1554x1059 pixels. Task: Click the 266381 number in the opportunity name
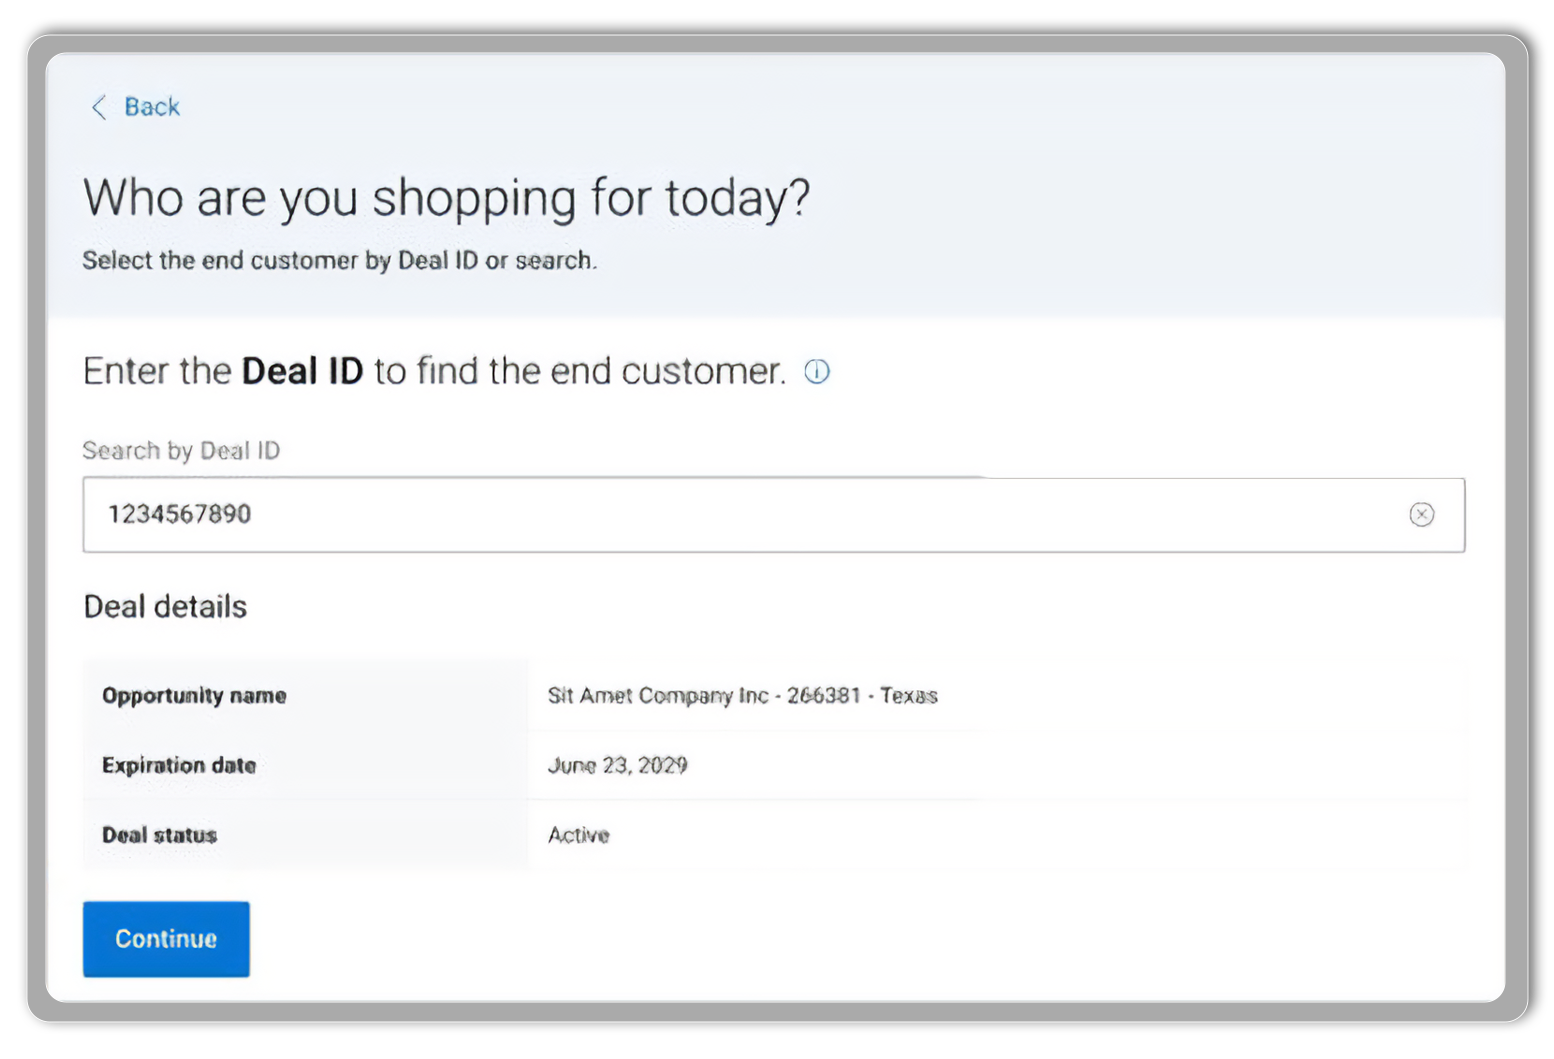point(823,695)
